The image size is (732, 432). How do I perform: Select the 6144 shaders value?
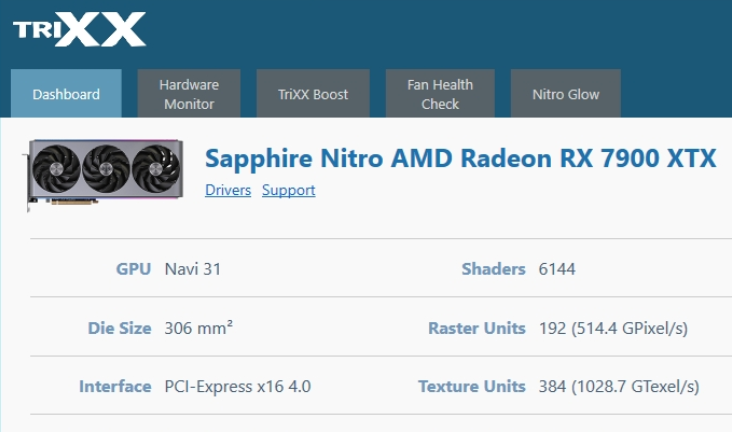pos(557,269)
